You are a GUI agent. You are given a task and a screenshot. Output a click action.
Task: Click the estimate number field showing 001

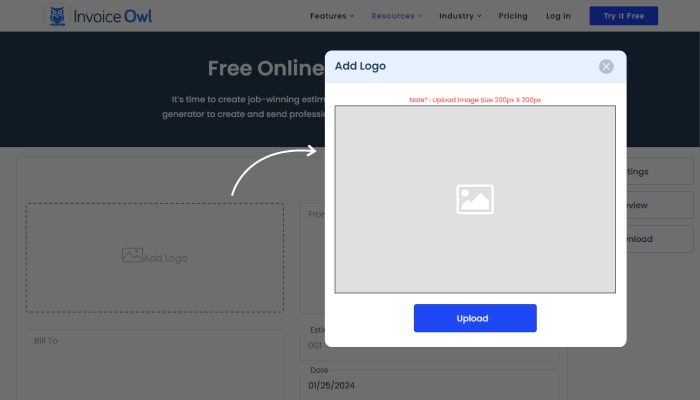click(x=314, y=345)
